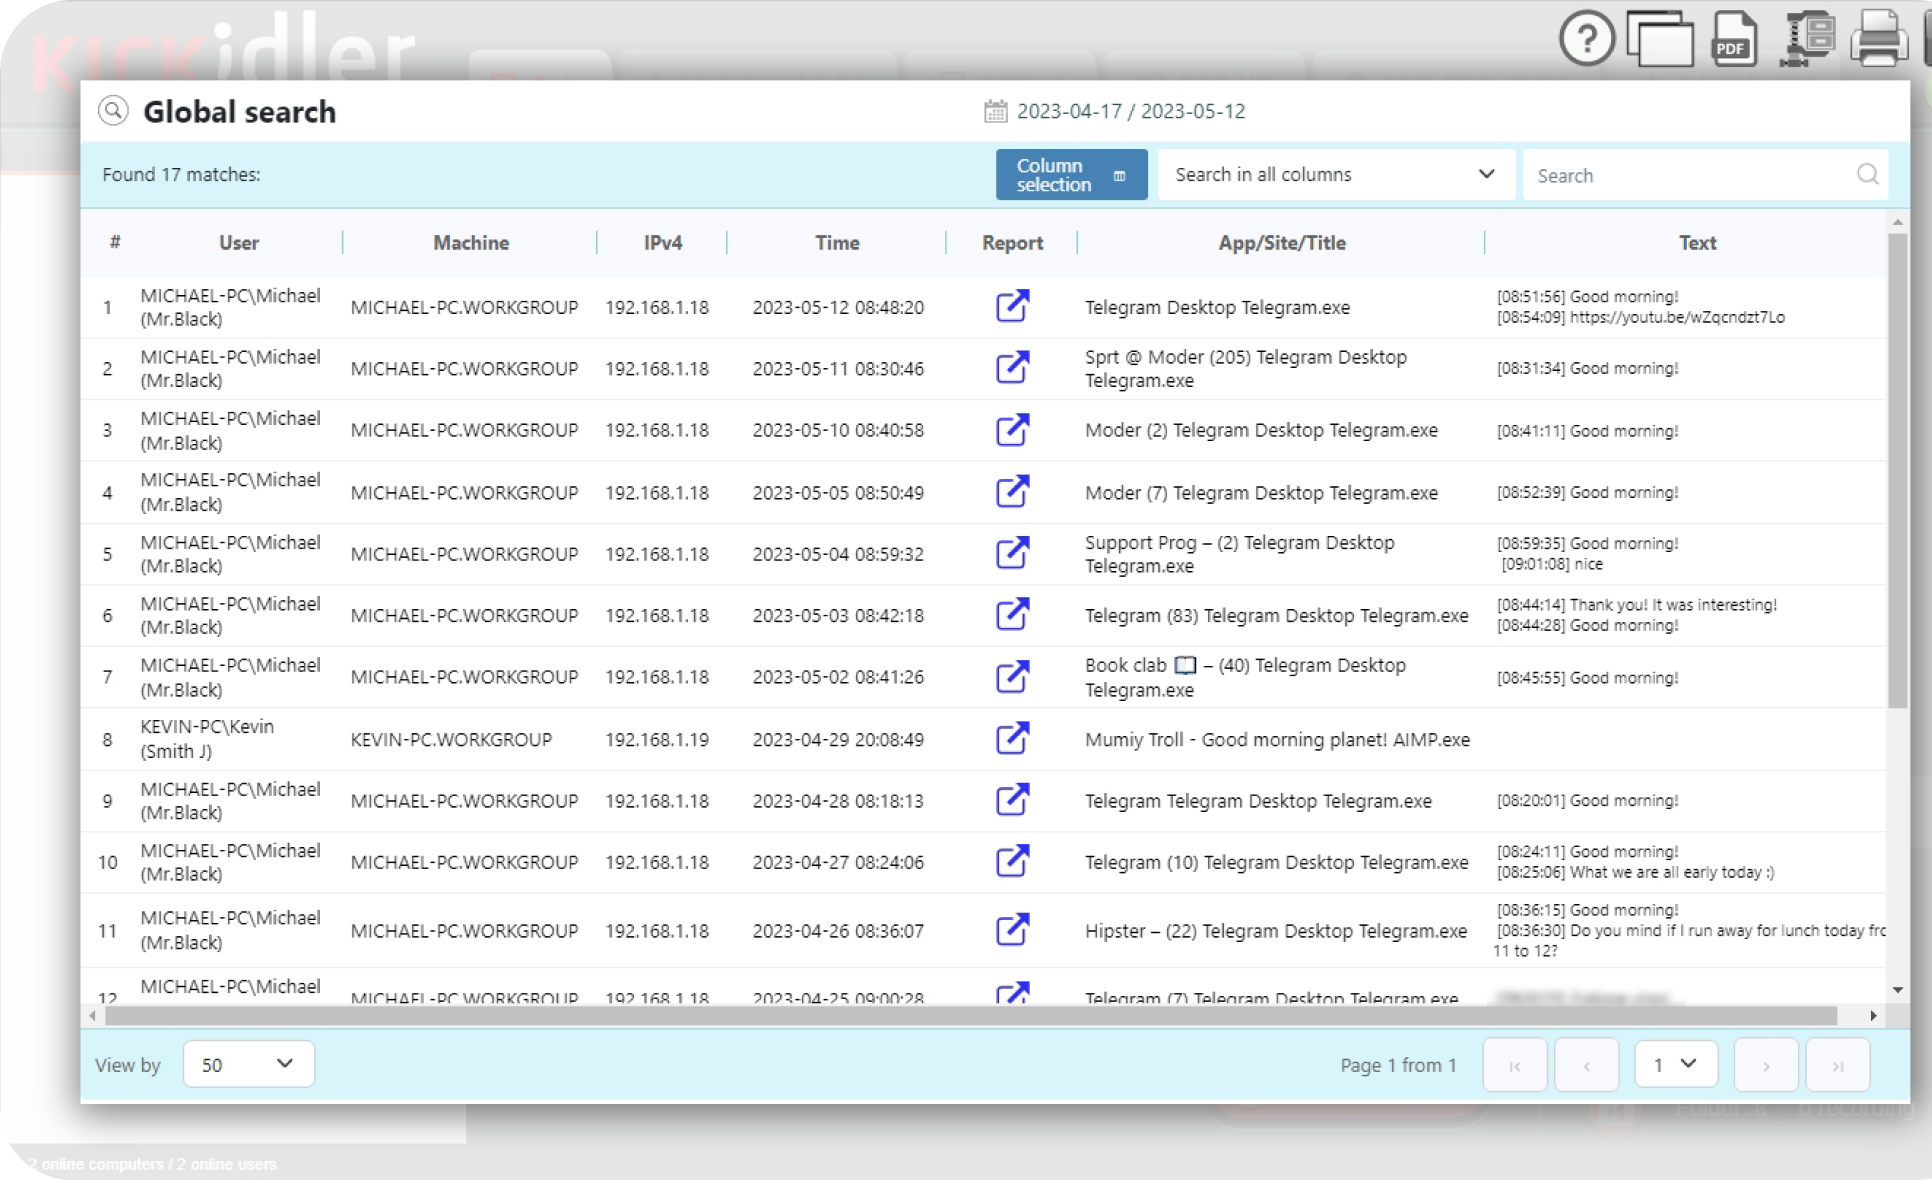1932x1180 pixels.
Task: Click the printer icon
Action: 1879,39
